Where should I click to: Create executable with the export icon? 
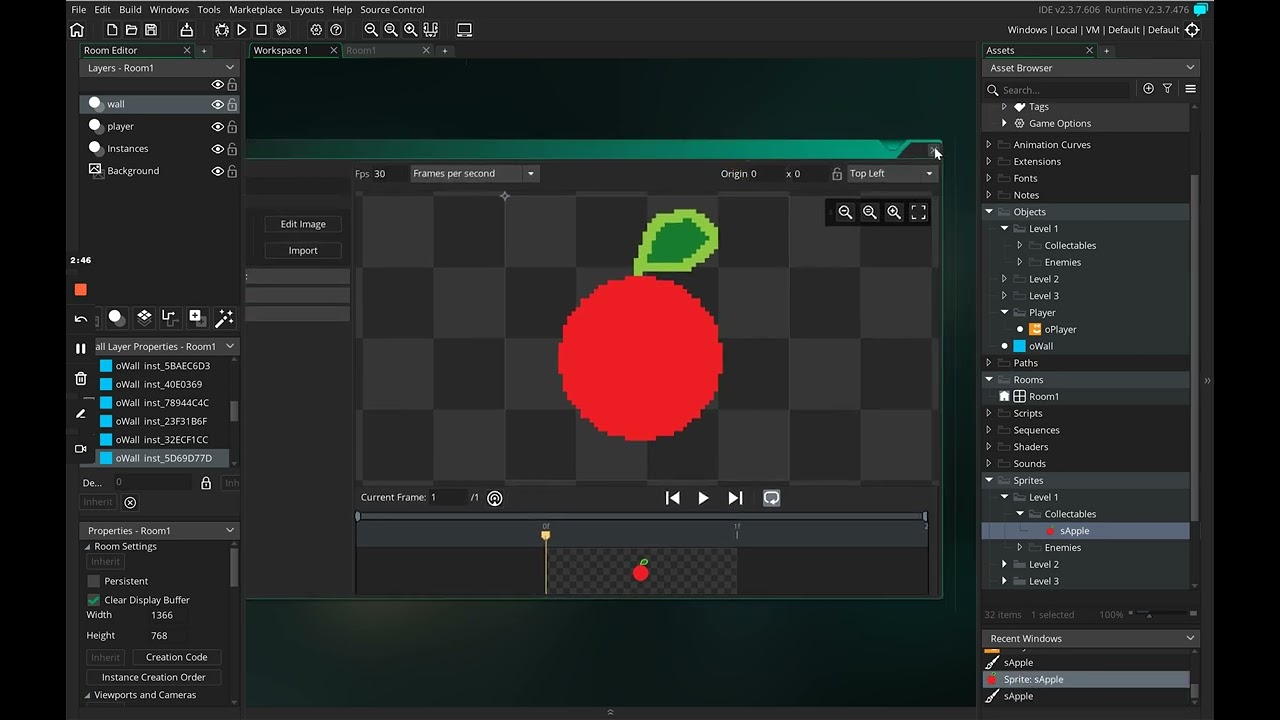186,30
